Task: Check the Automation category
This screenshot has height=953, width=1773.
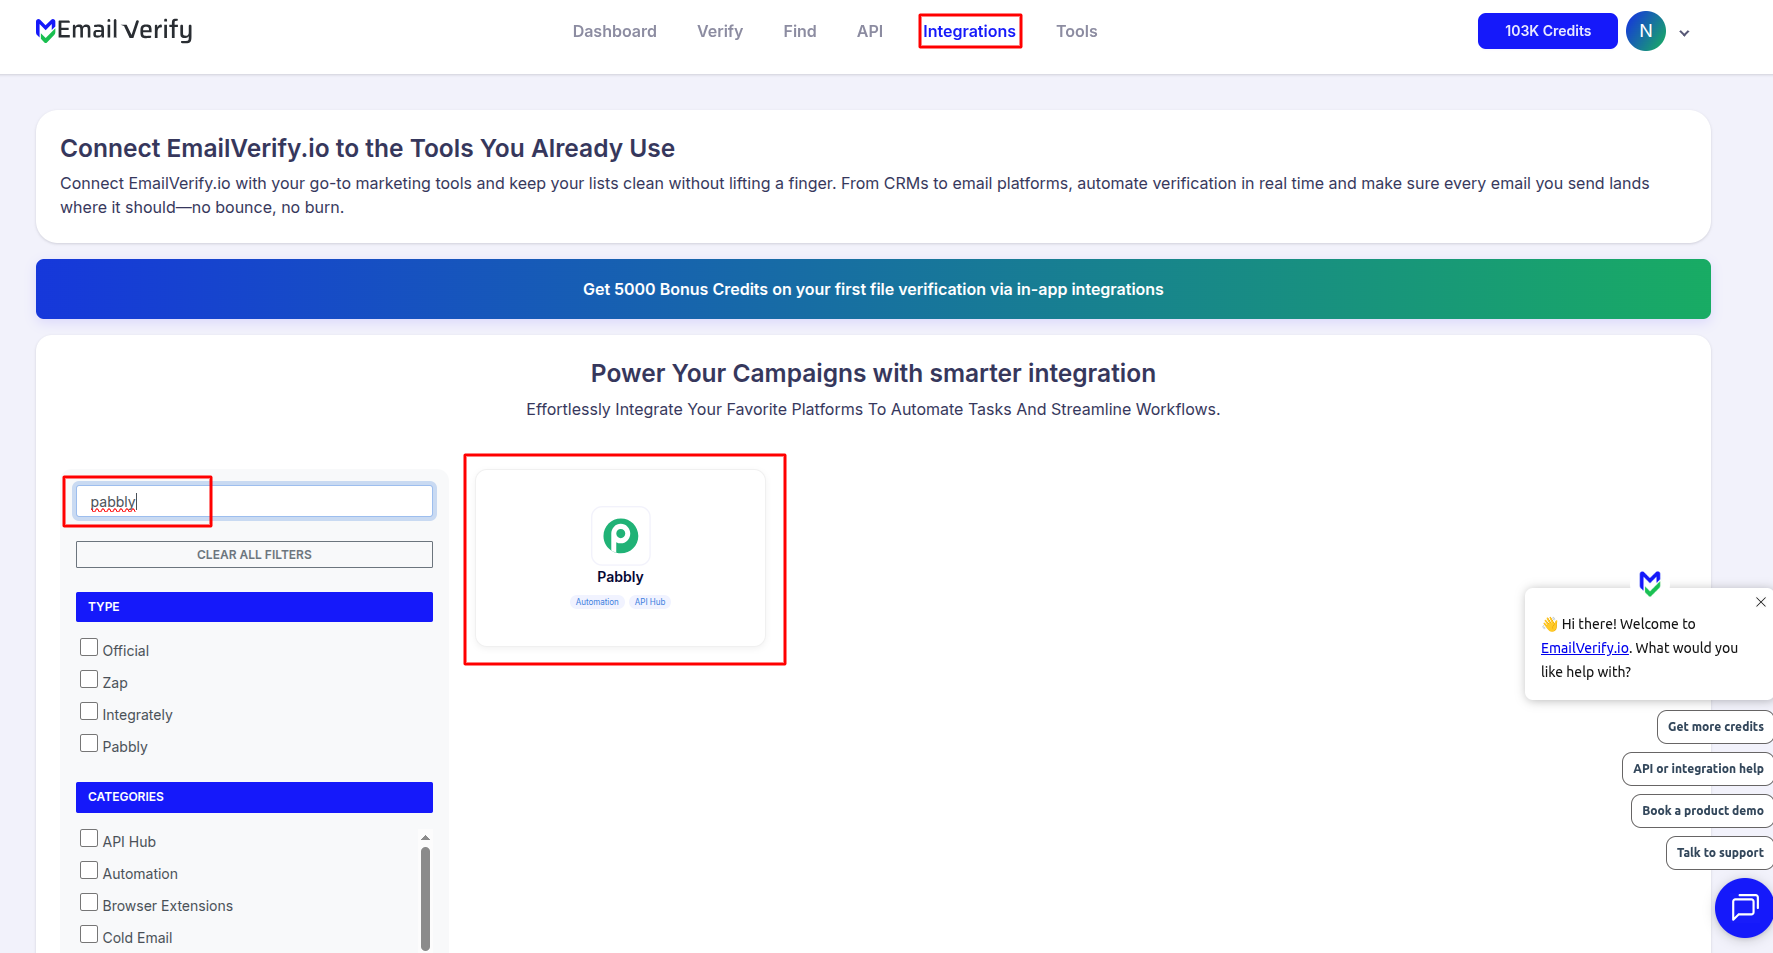Action: tap(89, 871)
